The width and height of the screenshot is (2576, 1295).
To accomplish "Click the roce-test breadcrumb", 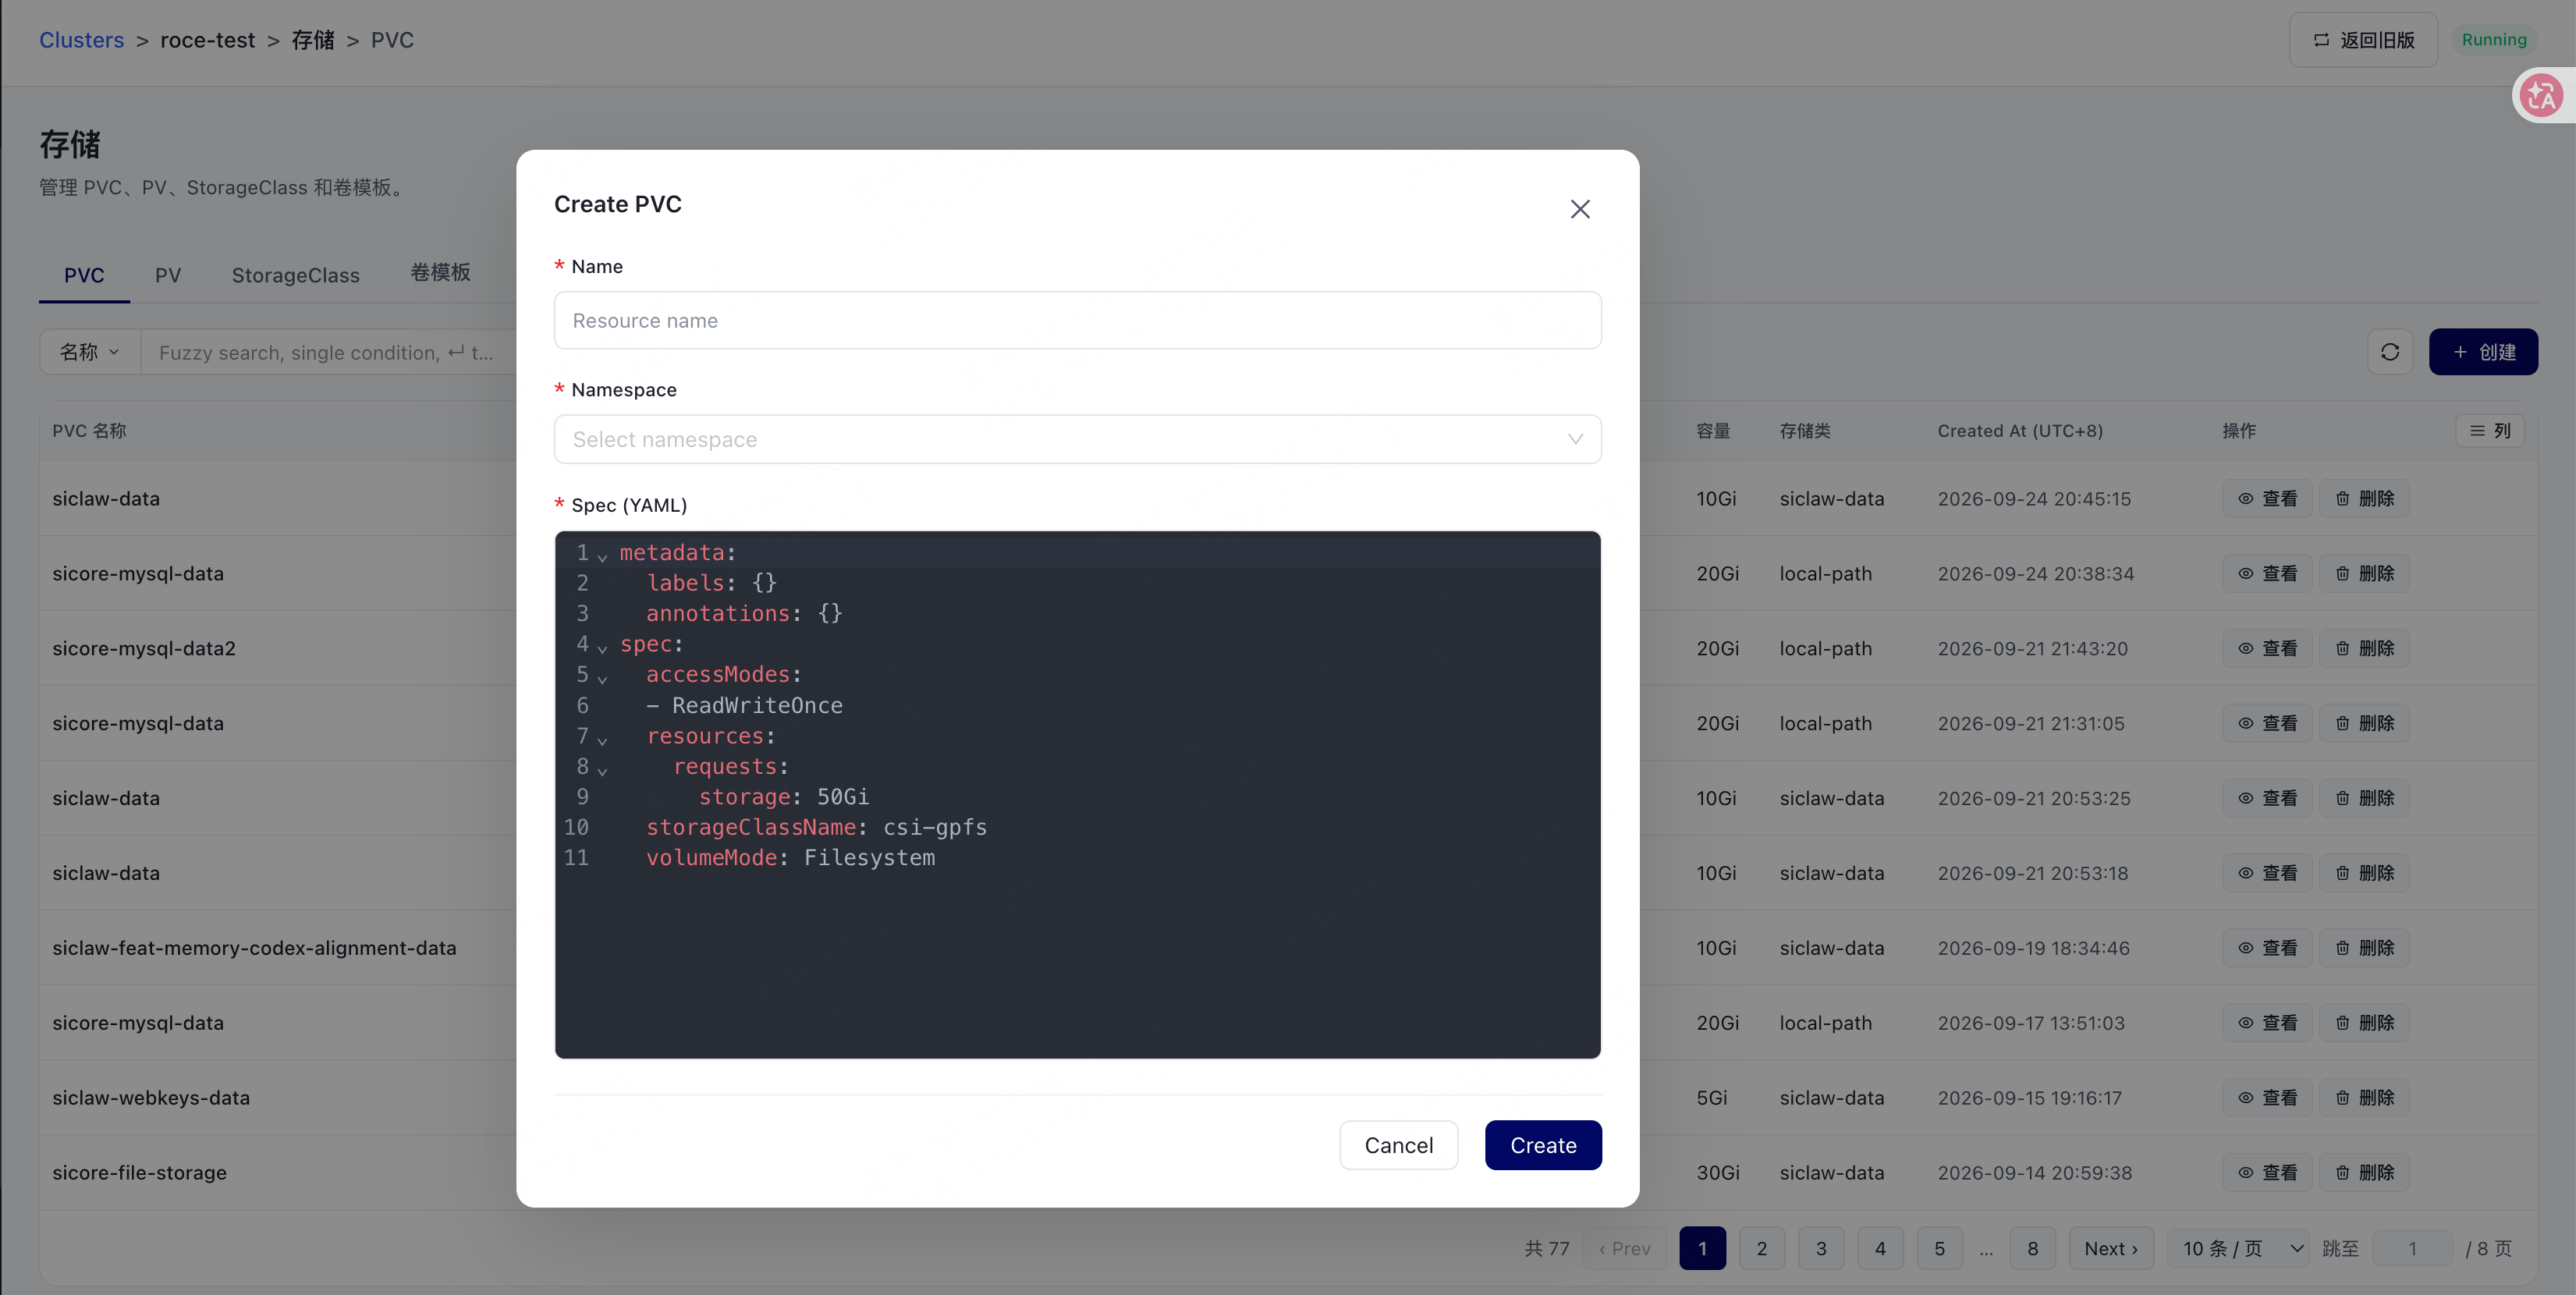I will click(x=207, y=40).
